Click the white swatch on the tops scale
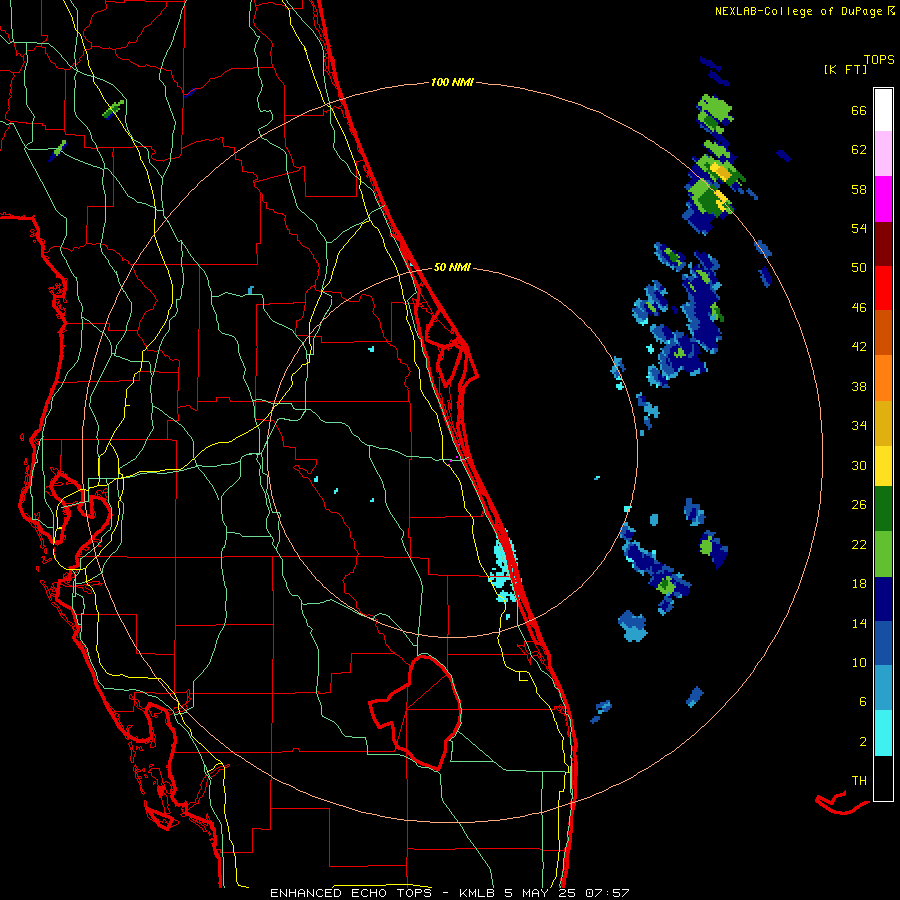This screenshot has width=900, height=900. [883, 110]
